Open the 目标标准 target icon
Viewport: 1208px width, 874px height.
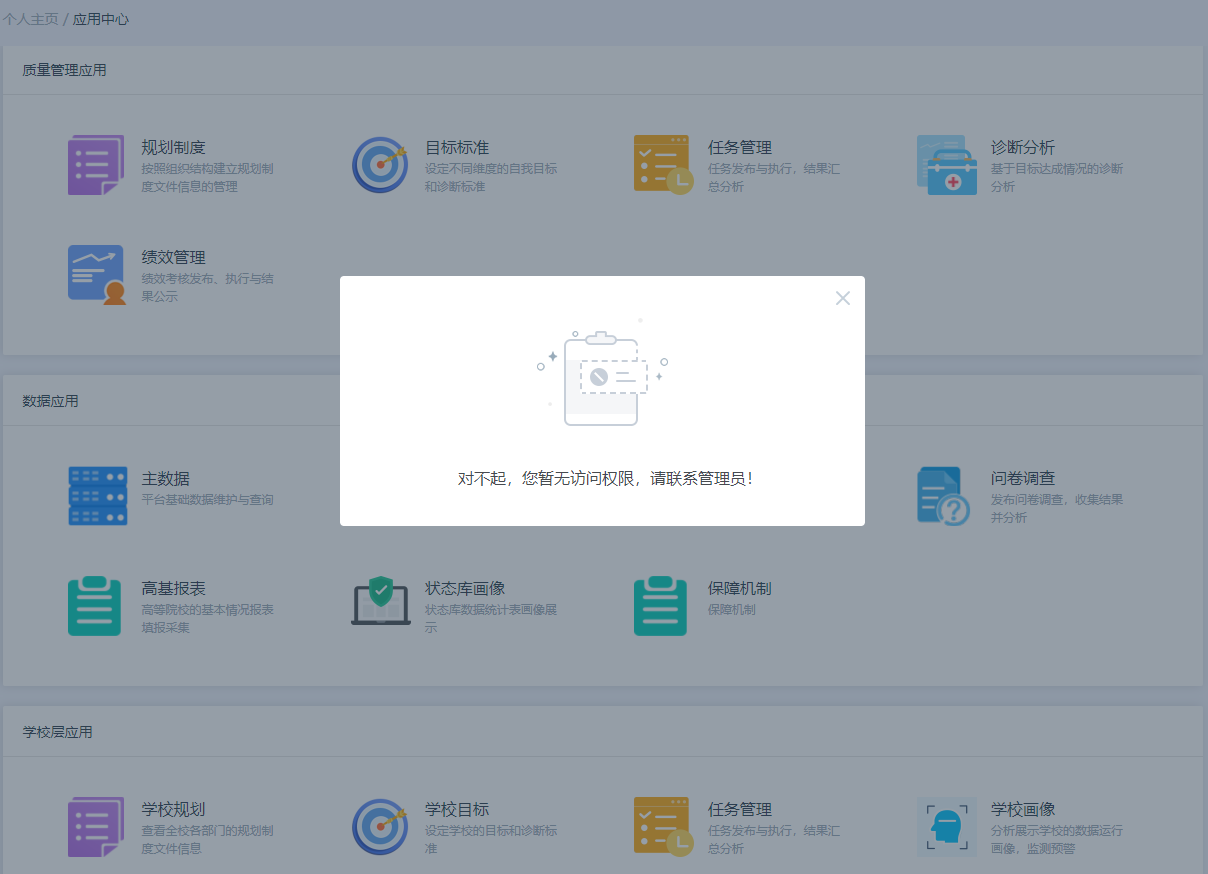(380, 165)
